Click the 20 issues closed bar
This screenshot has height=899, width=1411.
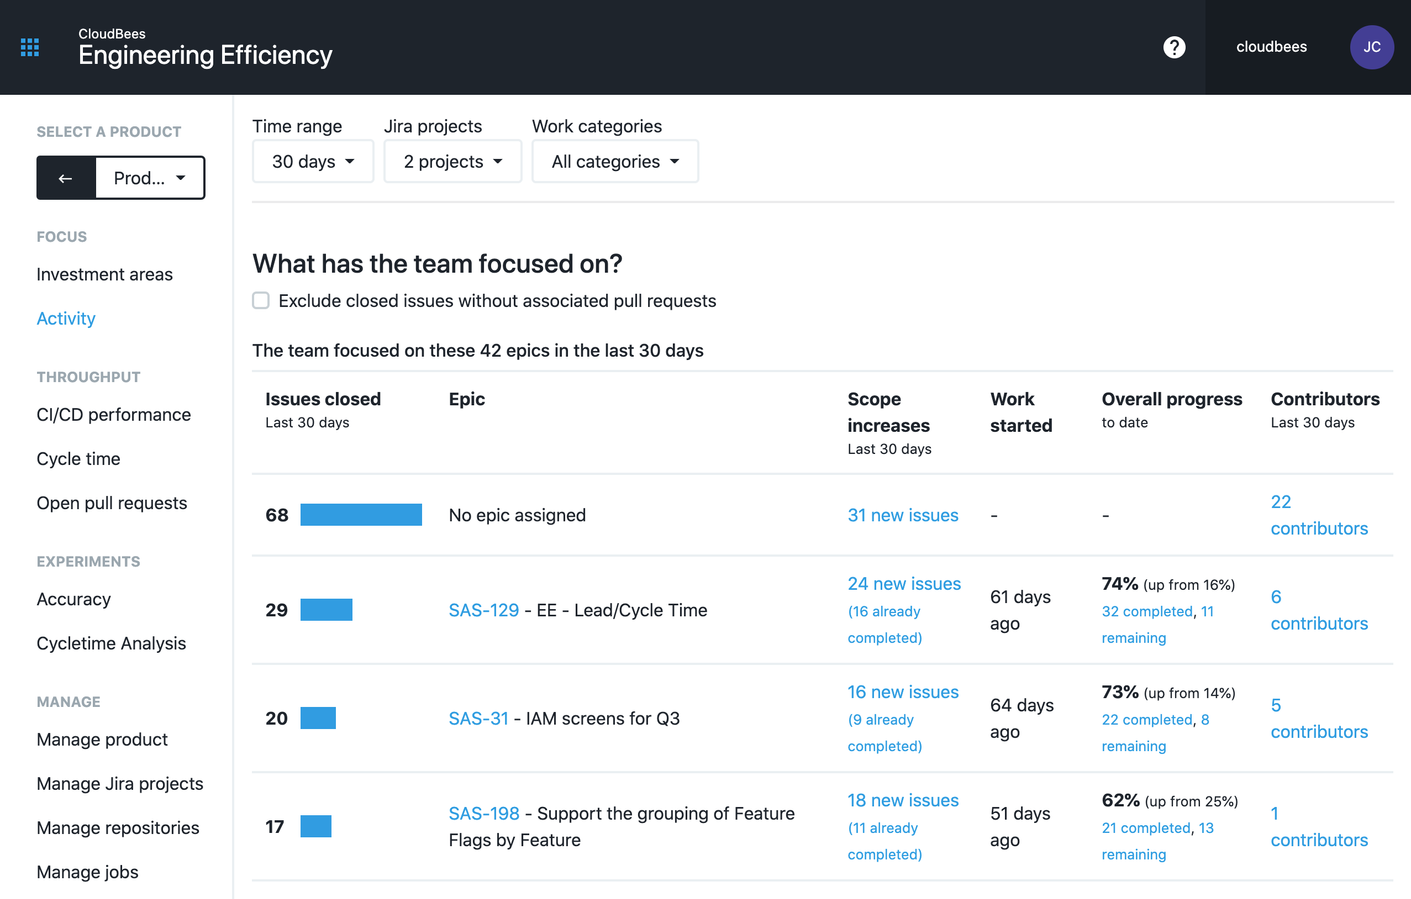(318, 718)
